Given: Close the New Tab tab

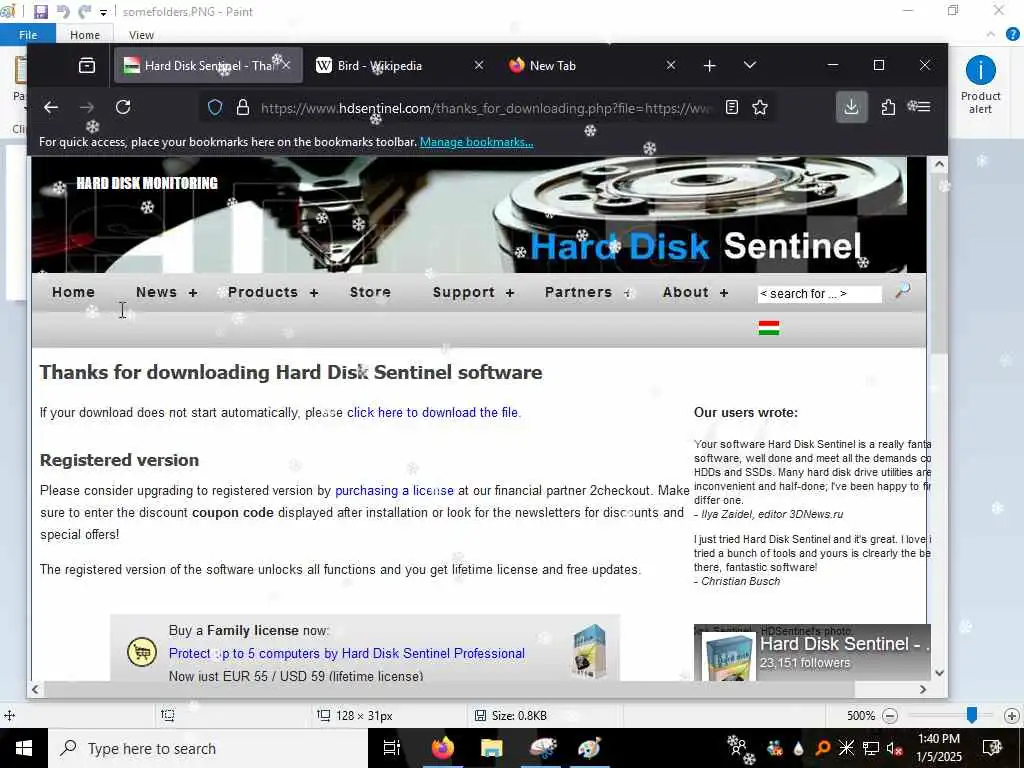Looking at the screenshot, I should pos(671,65).
